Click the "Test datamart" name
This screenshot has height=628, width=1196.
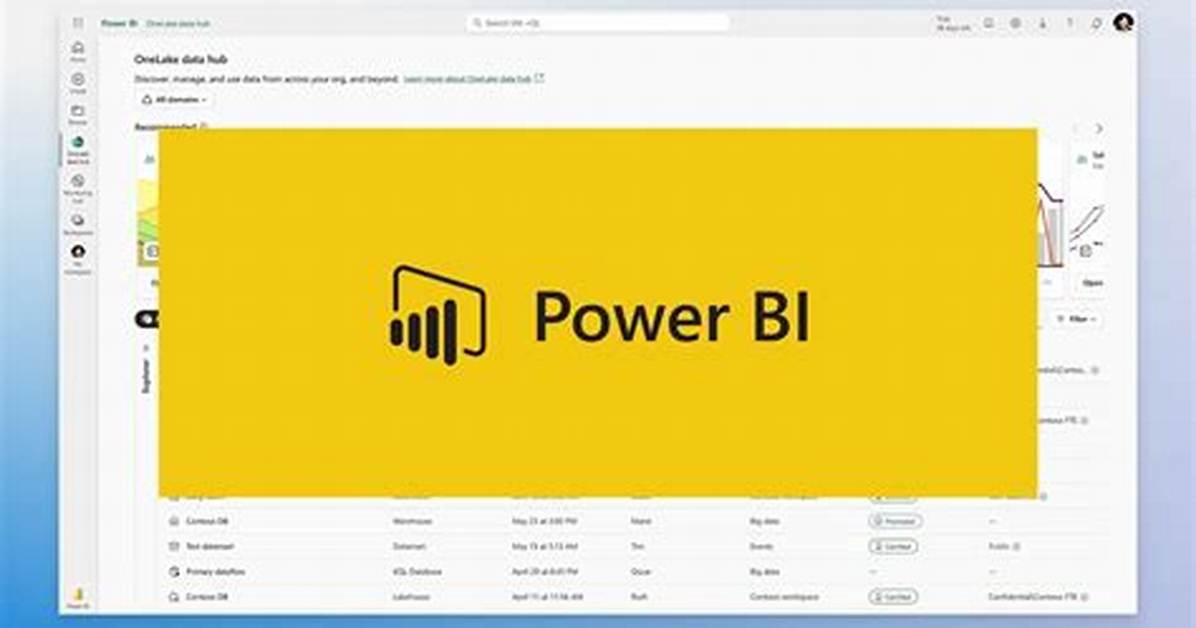[x=210, y=546]
